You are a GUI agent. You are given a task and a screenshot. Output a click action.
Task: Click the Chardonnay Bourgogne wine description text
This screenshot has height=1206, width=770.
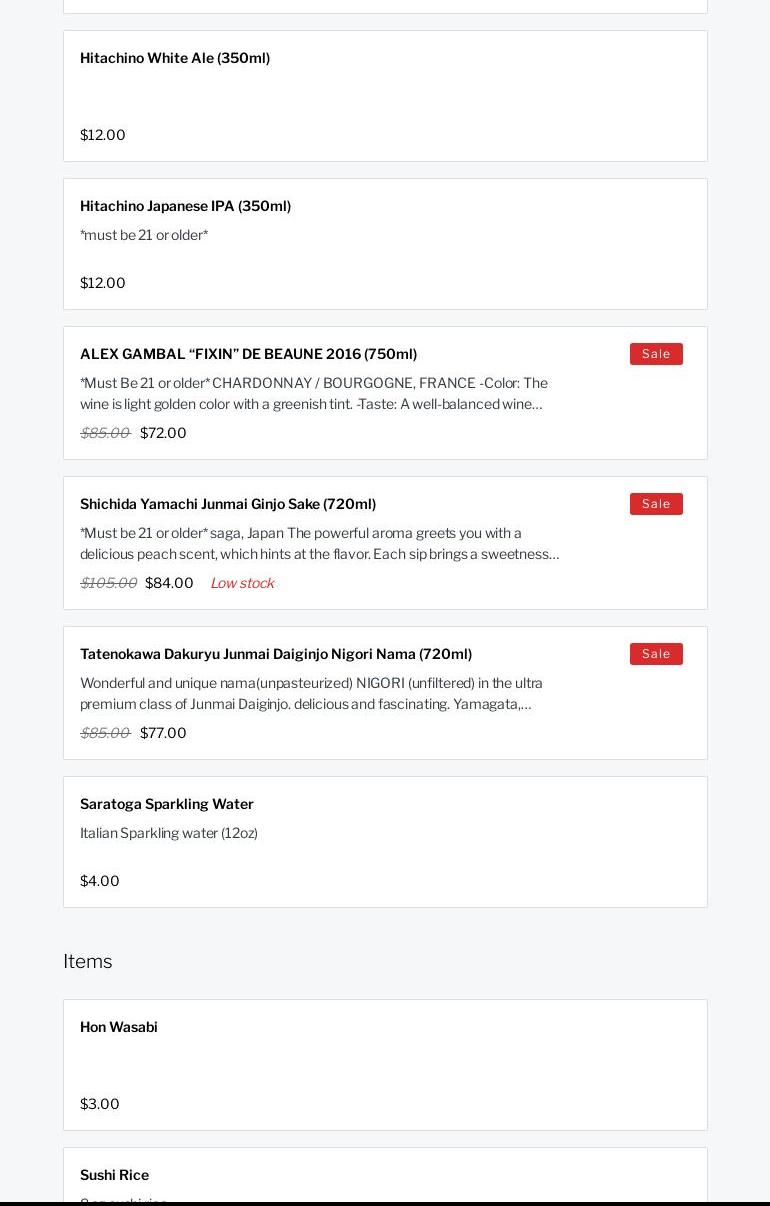point(314,393)
